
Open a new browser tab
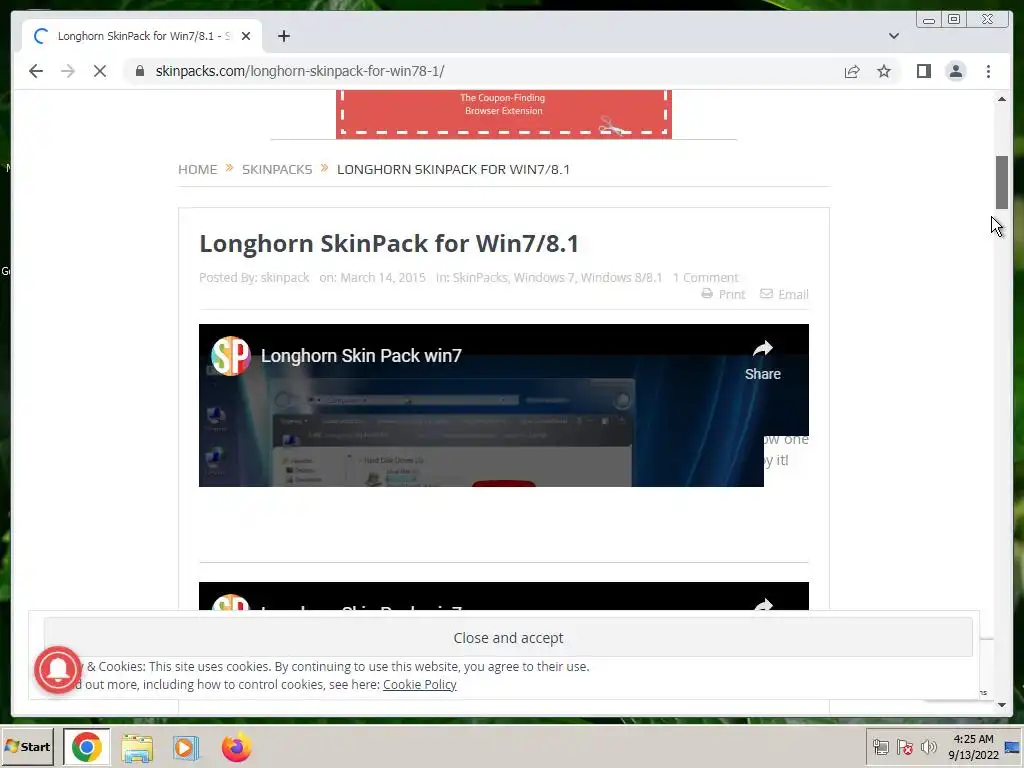click(283, 36)
